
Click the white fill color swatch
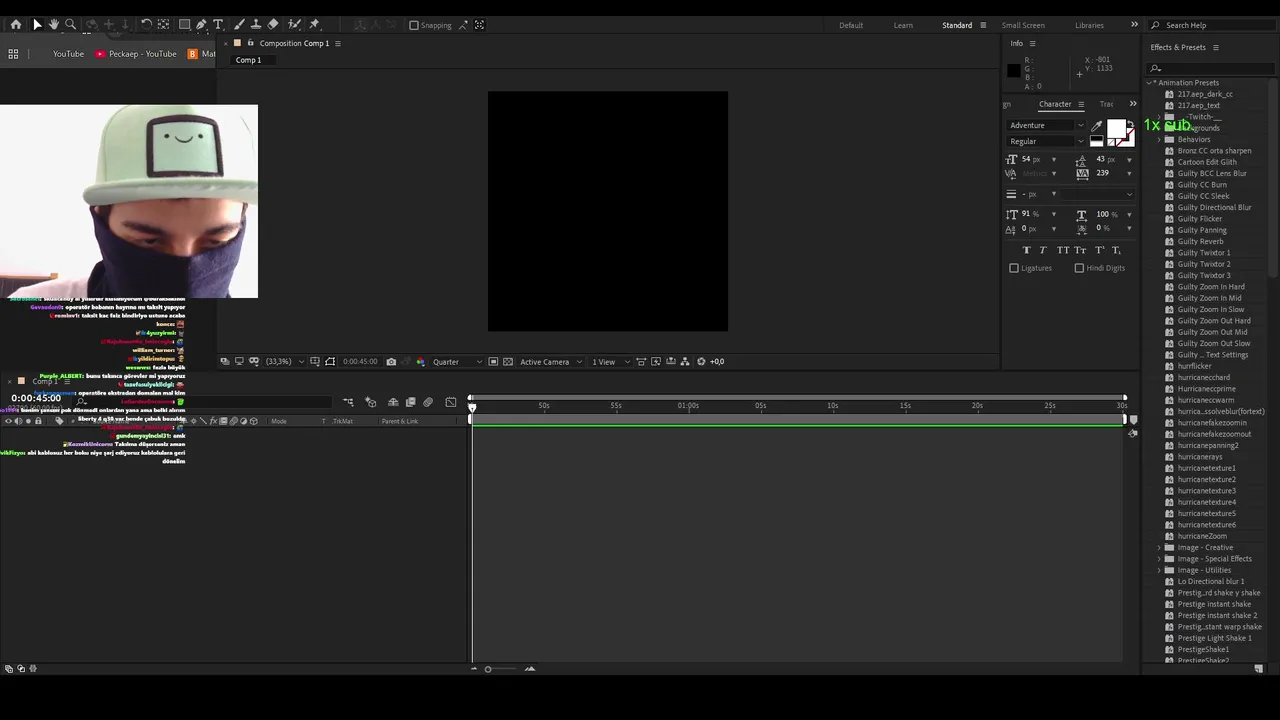(1116, 130)
